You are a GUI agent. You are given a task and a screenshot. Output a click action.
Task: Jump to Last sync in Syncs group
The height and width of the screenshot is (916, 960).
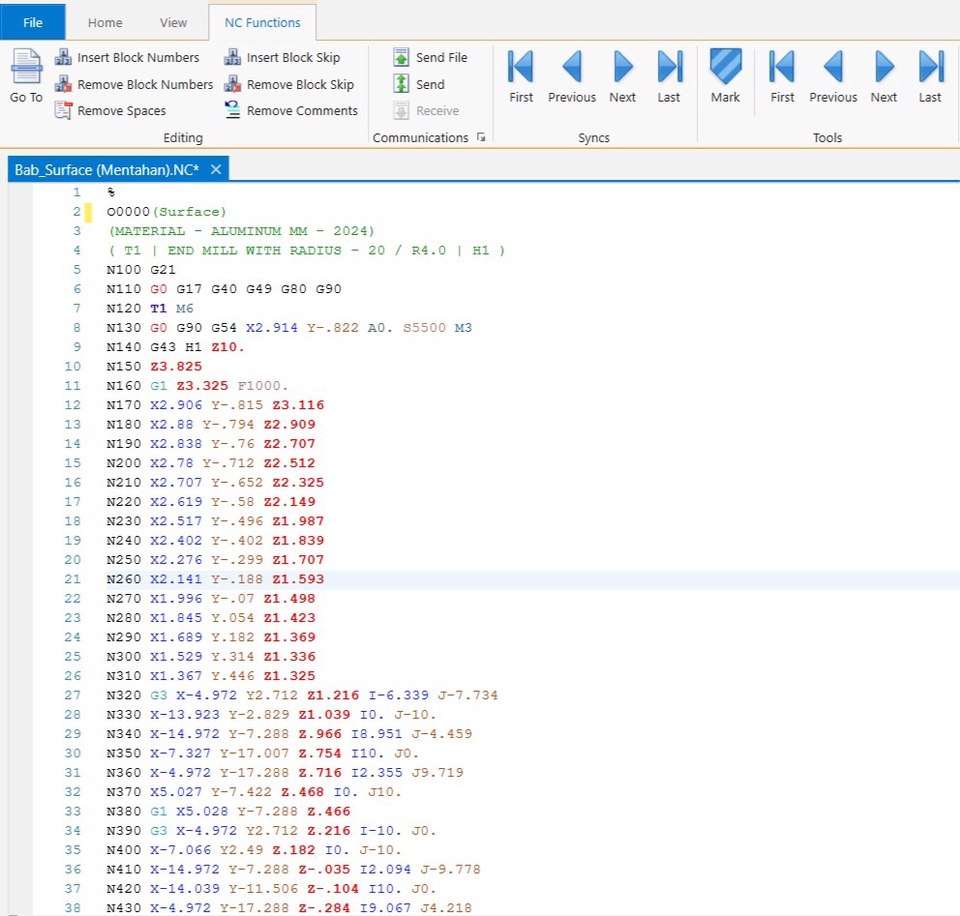click(669, 76)
